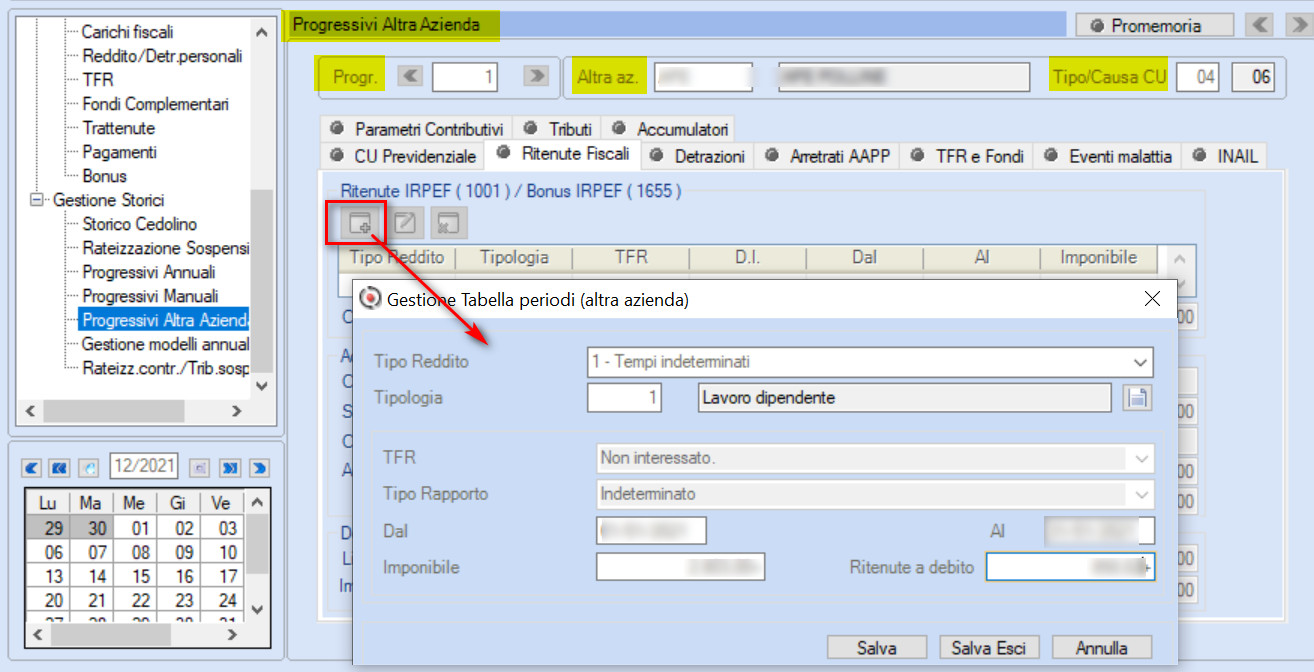Screen dimensions: 1314x672
Task: Open the Promemoria button
Action: [x=1154, y=26]
